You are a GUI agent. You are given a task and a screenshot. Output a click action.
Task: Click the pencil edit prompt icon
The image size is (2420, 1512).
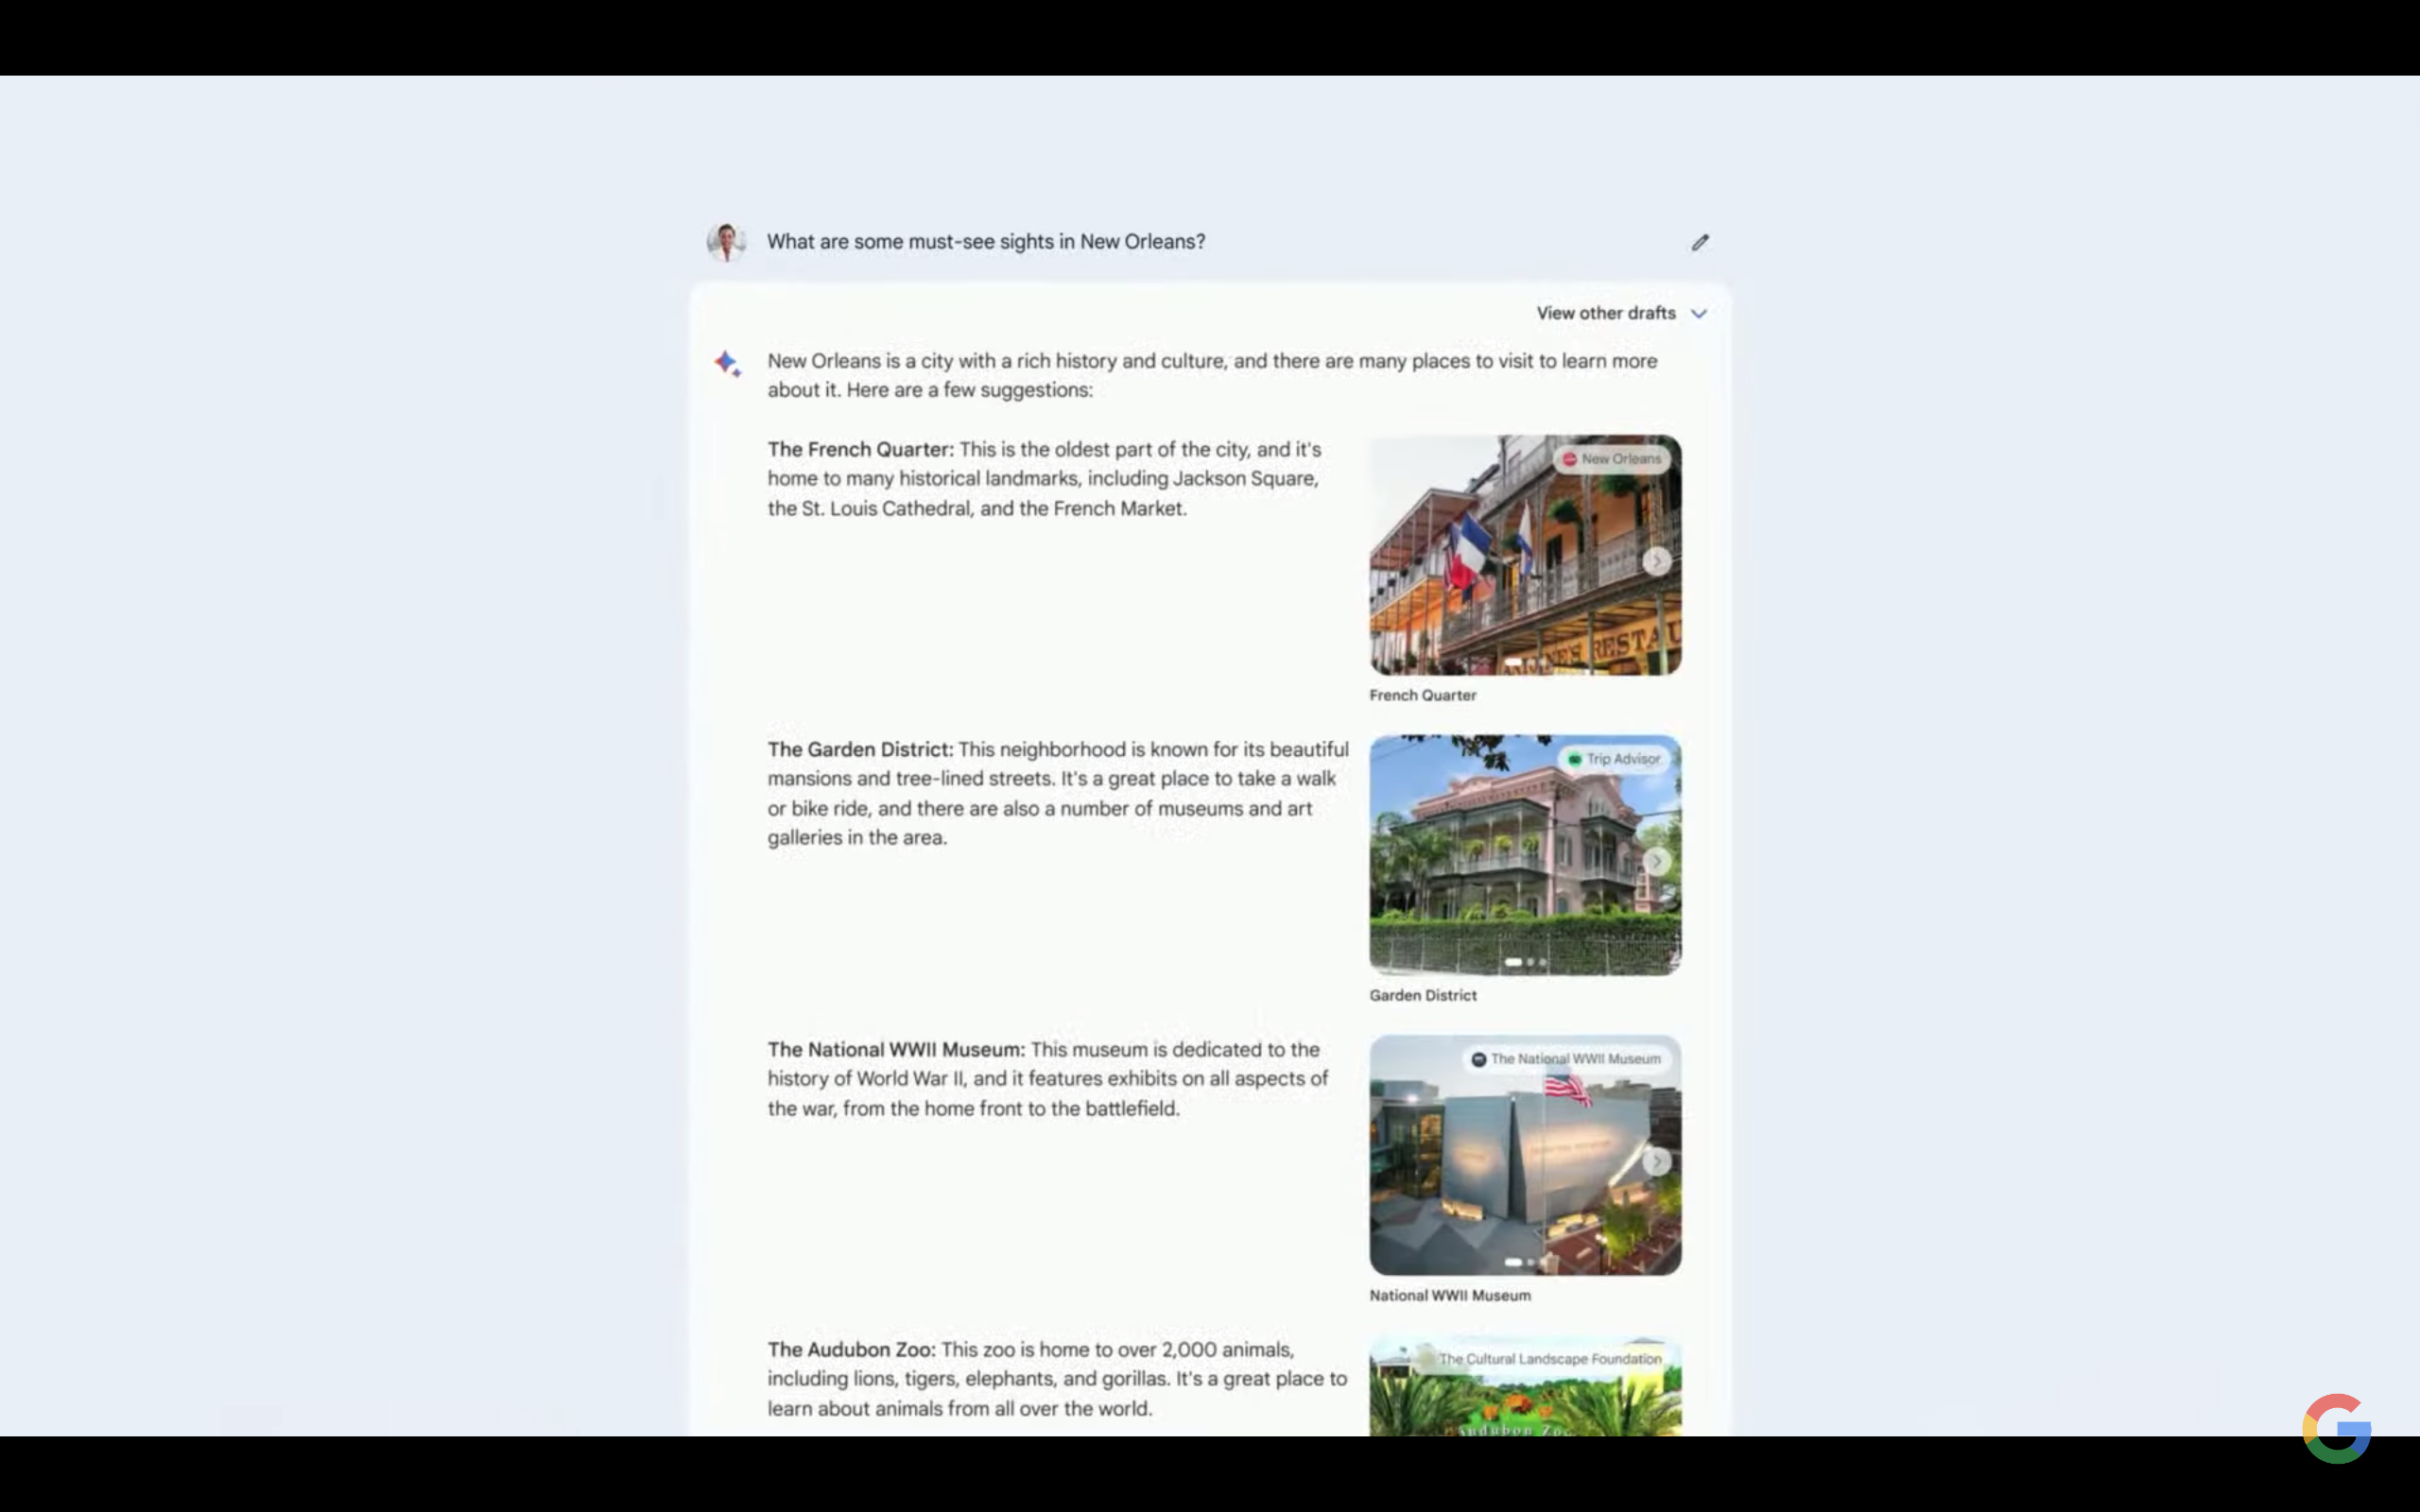pos(1700,242)
